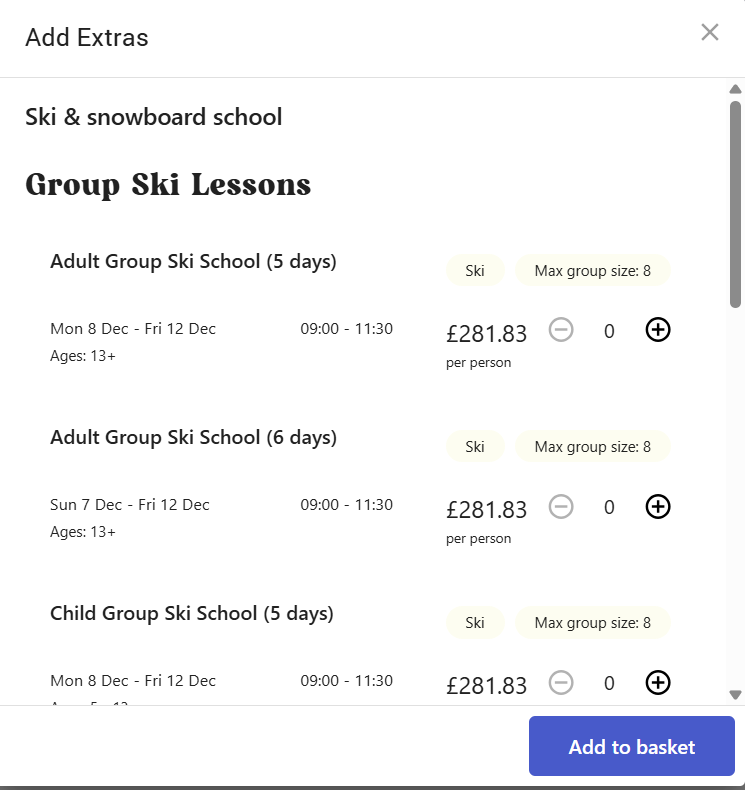The image size is (745, 790).
Task: Decrease Child Group Ski School (5 days) quantity
Action: tap(562, 683)
